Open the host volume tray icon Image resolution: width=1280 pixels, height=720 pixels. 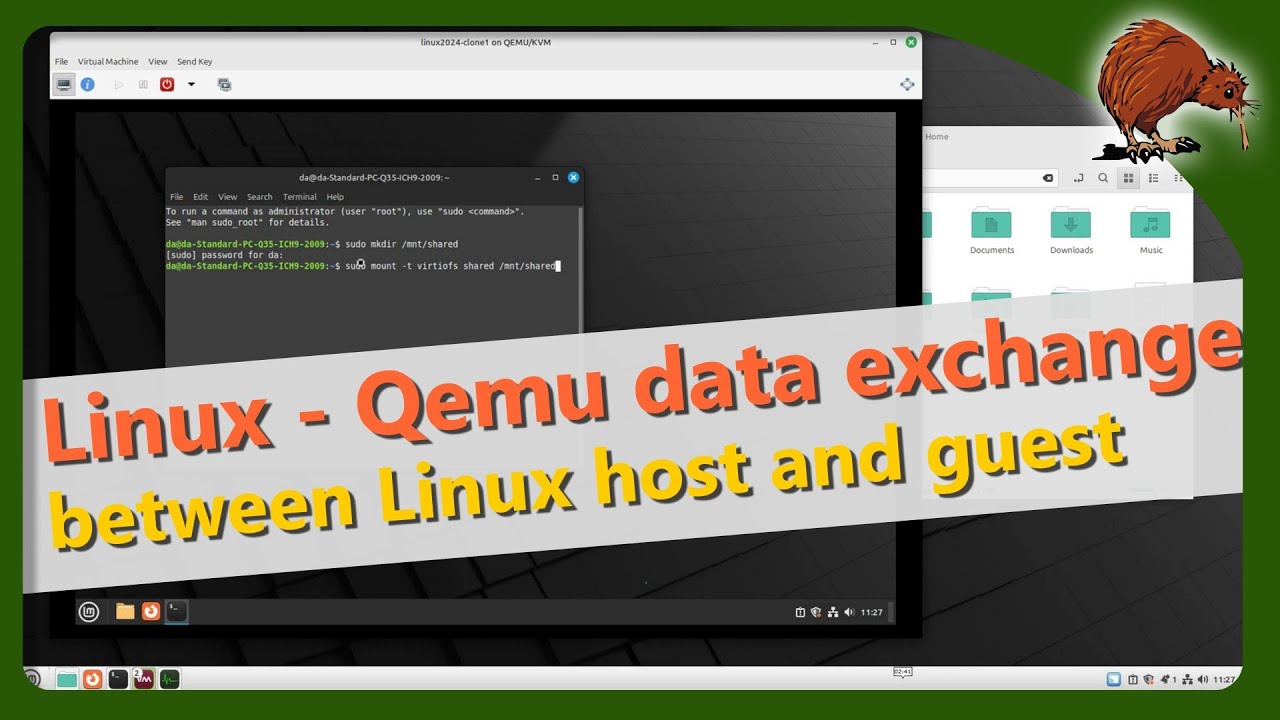coord(1202,680)
